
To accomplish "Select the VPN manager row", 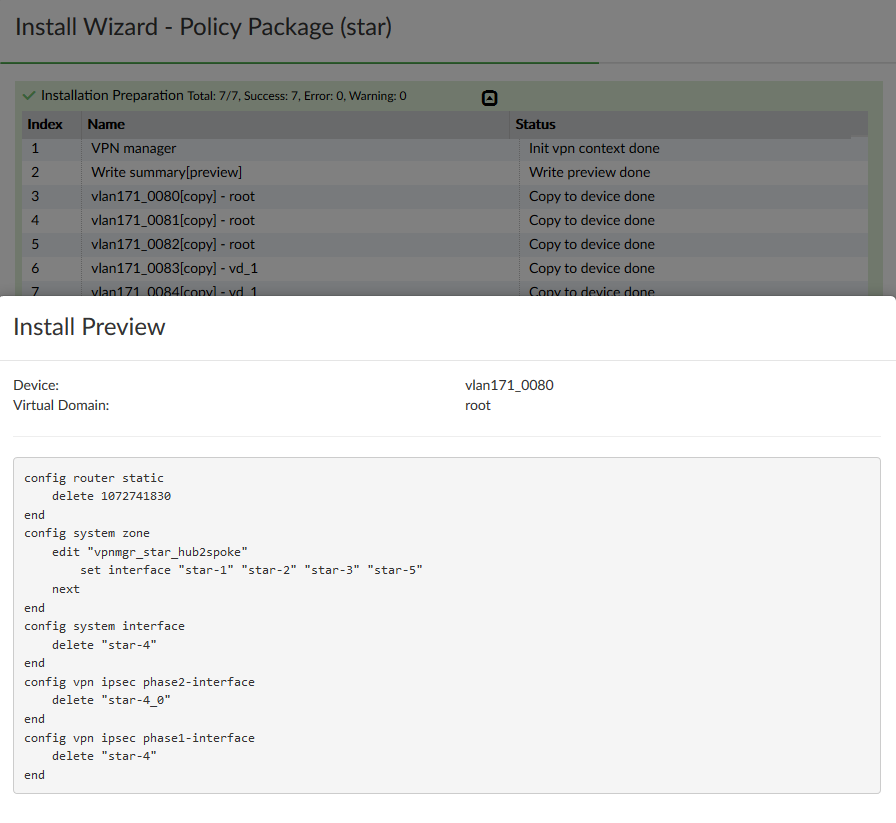I will pos(133,149).
